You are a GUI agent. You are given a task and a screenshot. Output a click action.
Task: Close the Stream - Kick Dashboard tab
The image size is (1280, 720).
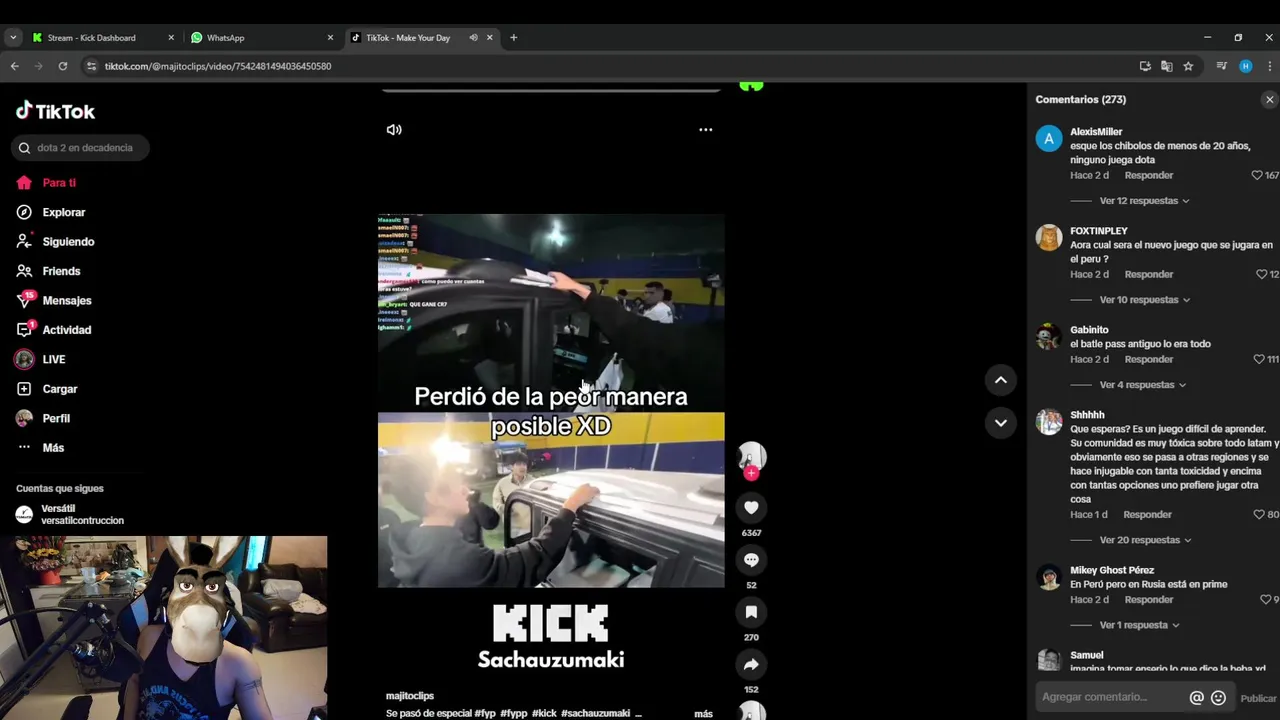[171, 38]
